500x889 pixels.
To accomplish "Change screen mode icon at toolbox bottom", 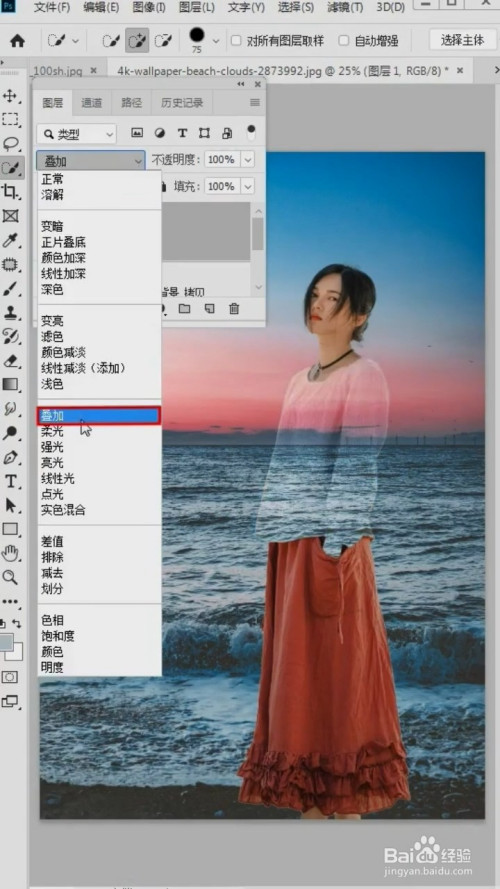I will click(10, 701).
